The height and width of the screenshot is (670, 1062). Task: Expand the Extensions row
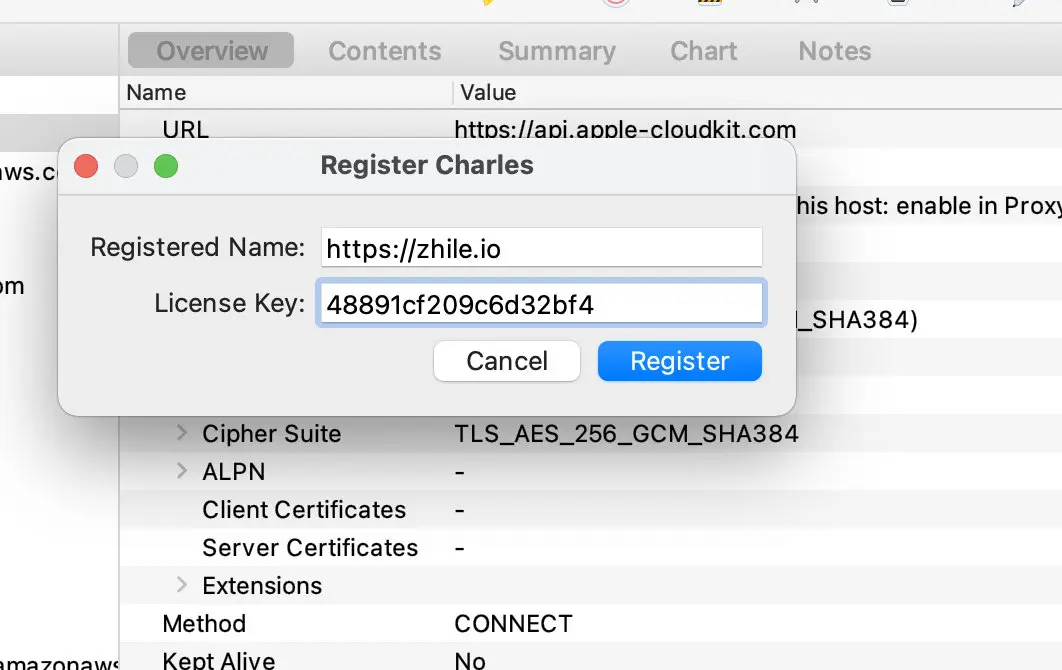click(x=182, y=585)
